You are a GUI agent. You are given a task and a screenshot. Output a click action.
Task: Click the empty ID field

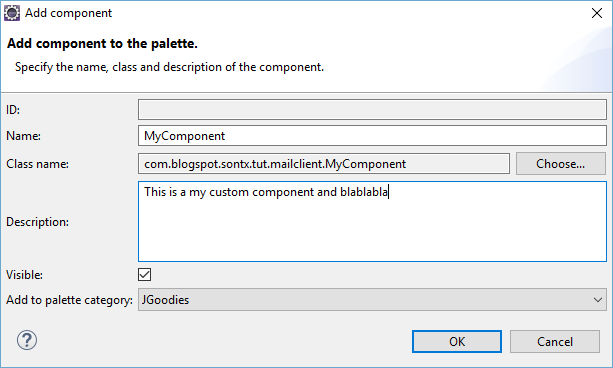(372, 110)
